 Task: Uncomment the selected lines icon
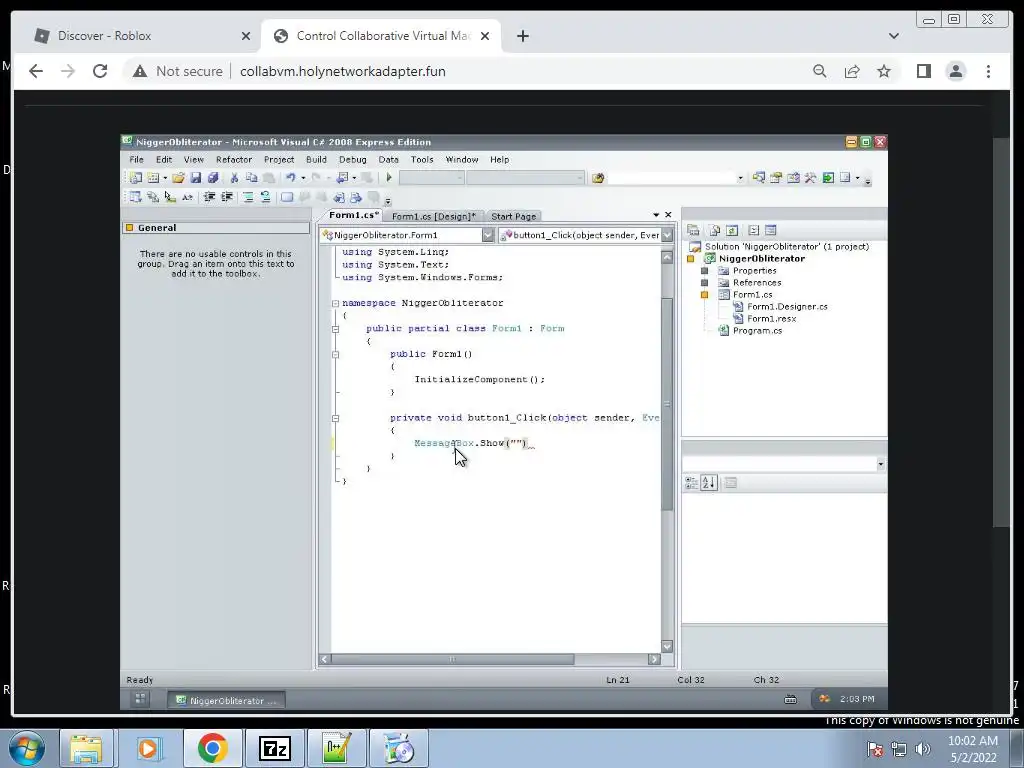[265, 197]
